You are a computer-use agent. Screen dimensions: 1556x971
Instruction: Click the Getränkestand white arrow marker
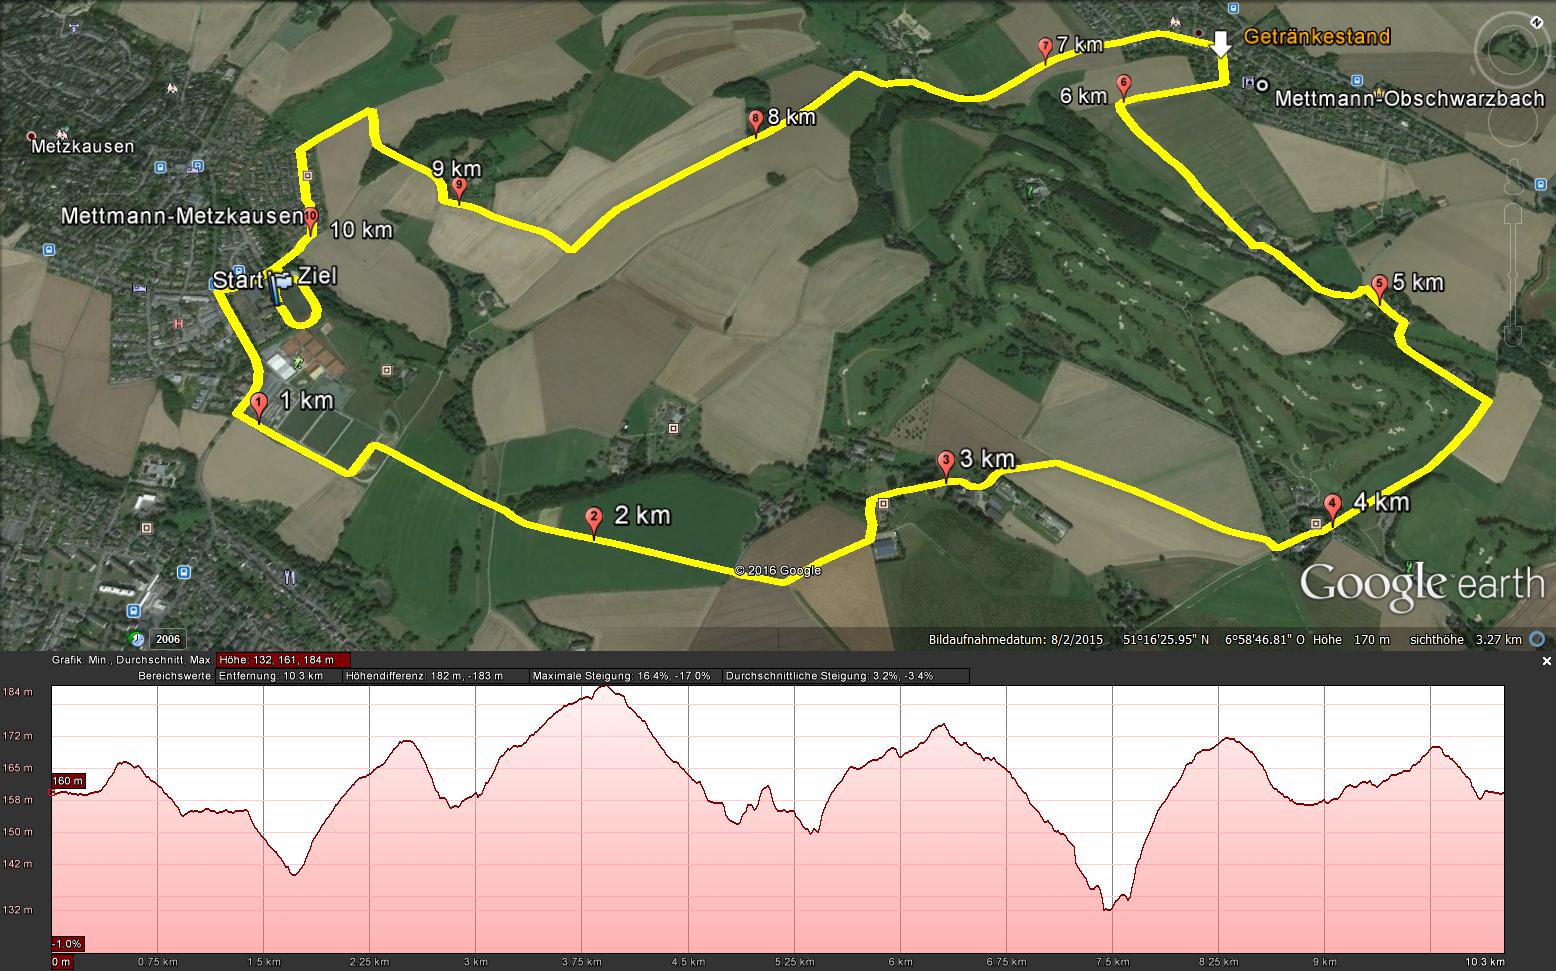click(x=1220, y=44)
